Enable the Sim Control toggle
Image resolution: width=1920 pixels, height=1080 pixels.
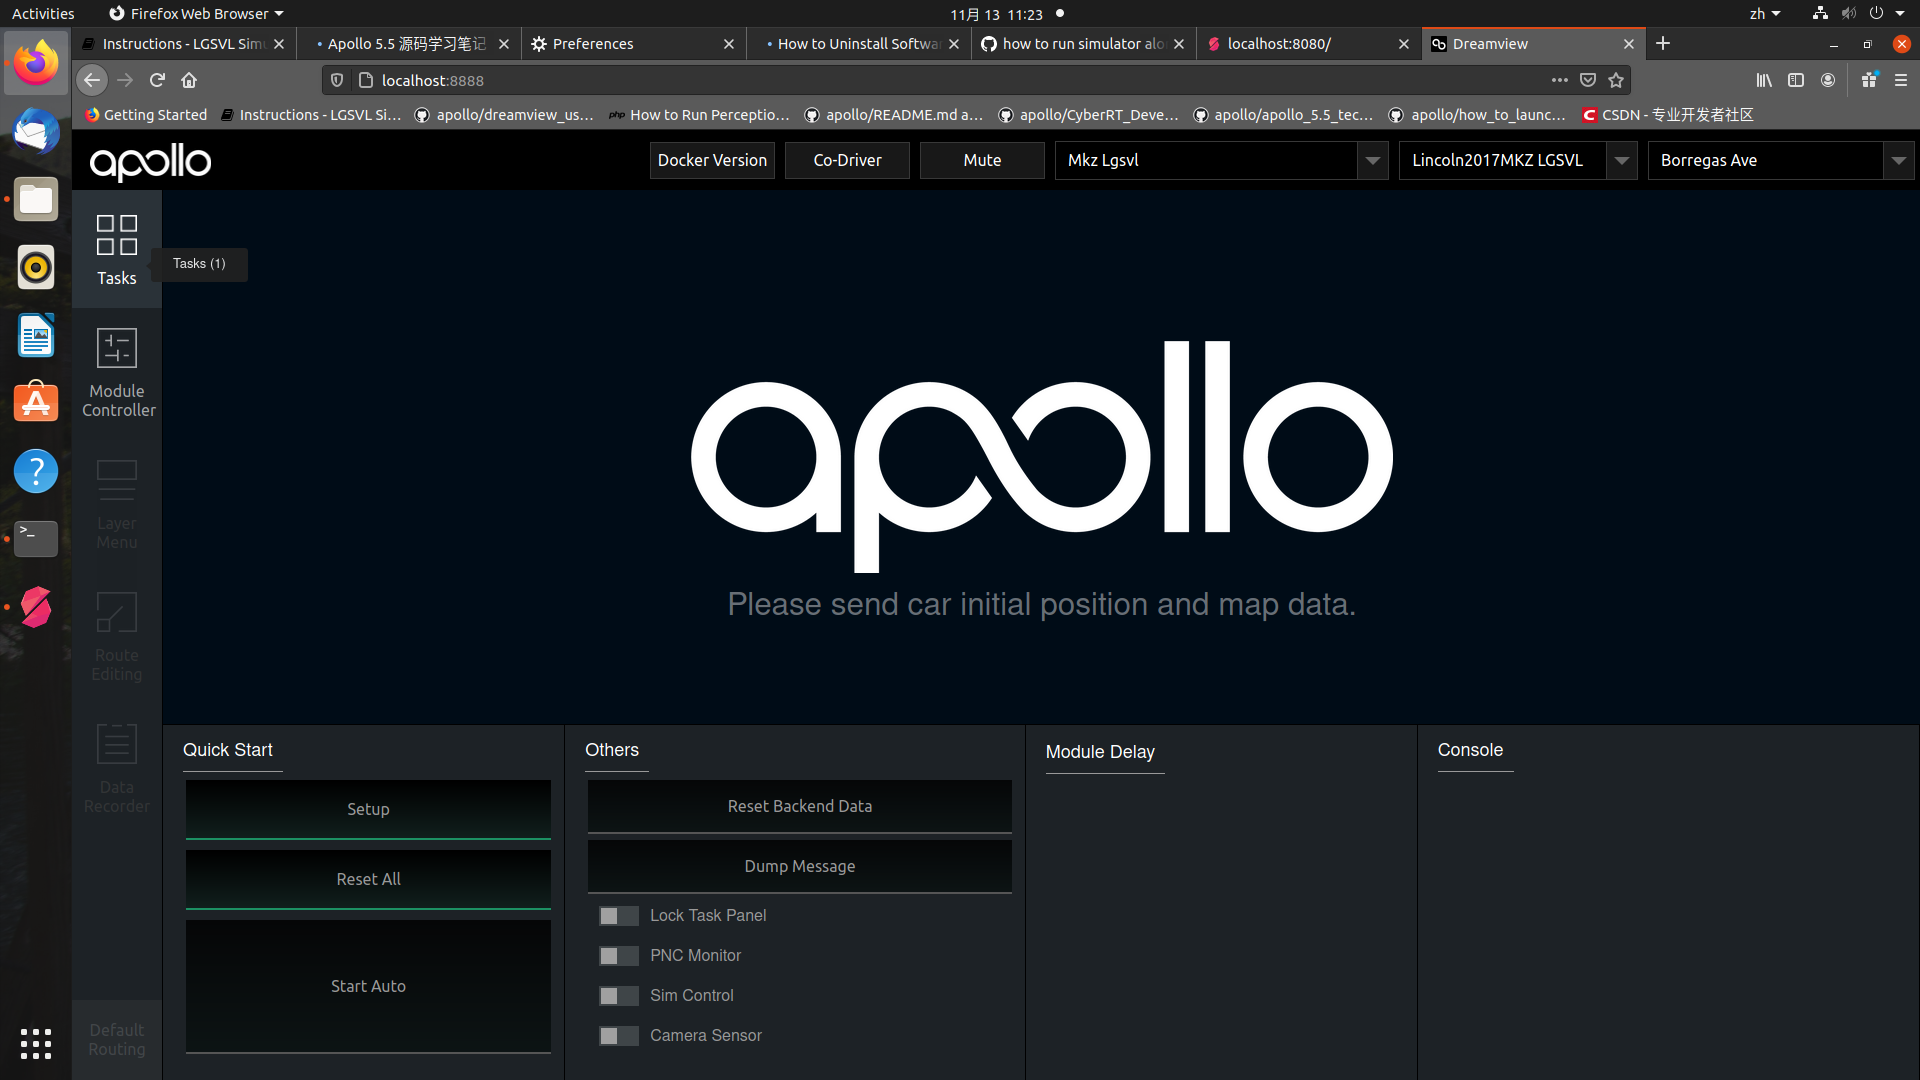[618, 995]
